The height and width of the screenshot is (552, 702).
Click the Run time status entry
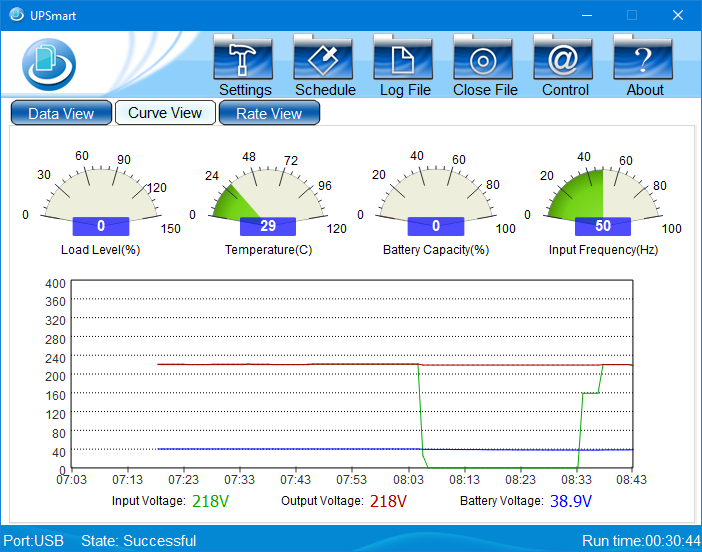pos(641,541)
